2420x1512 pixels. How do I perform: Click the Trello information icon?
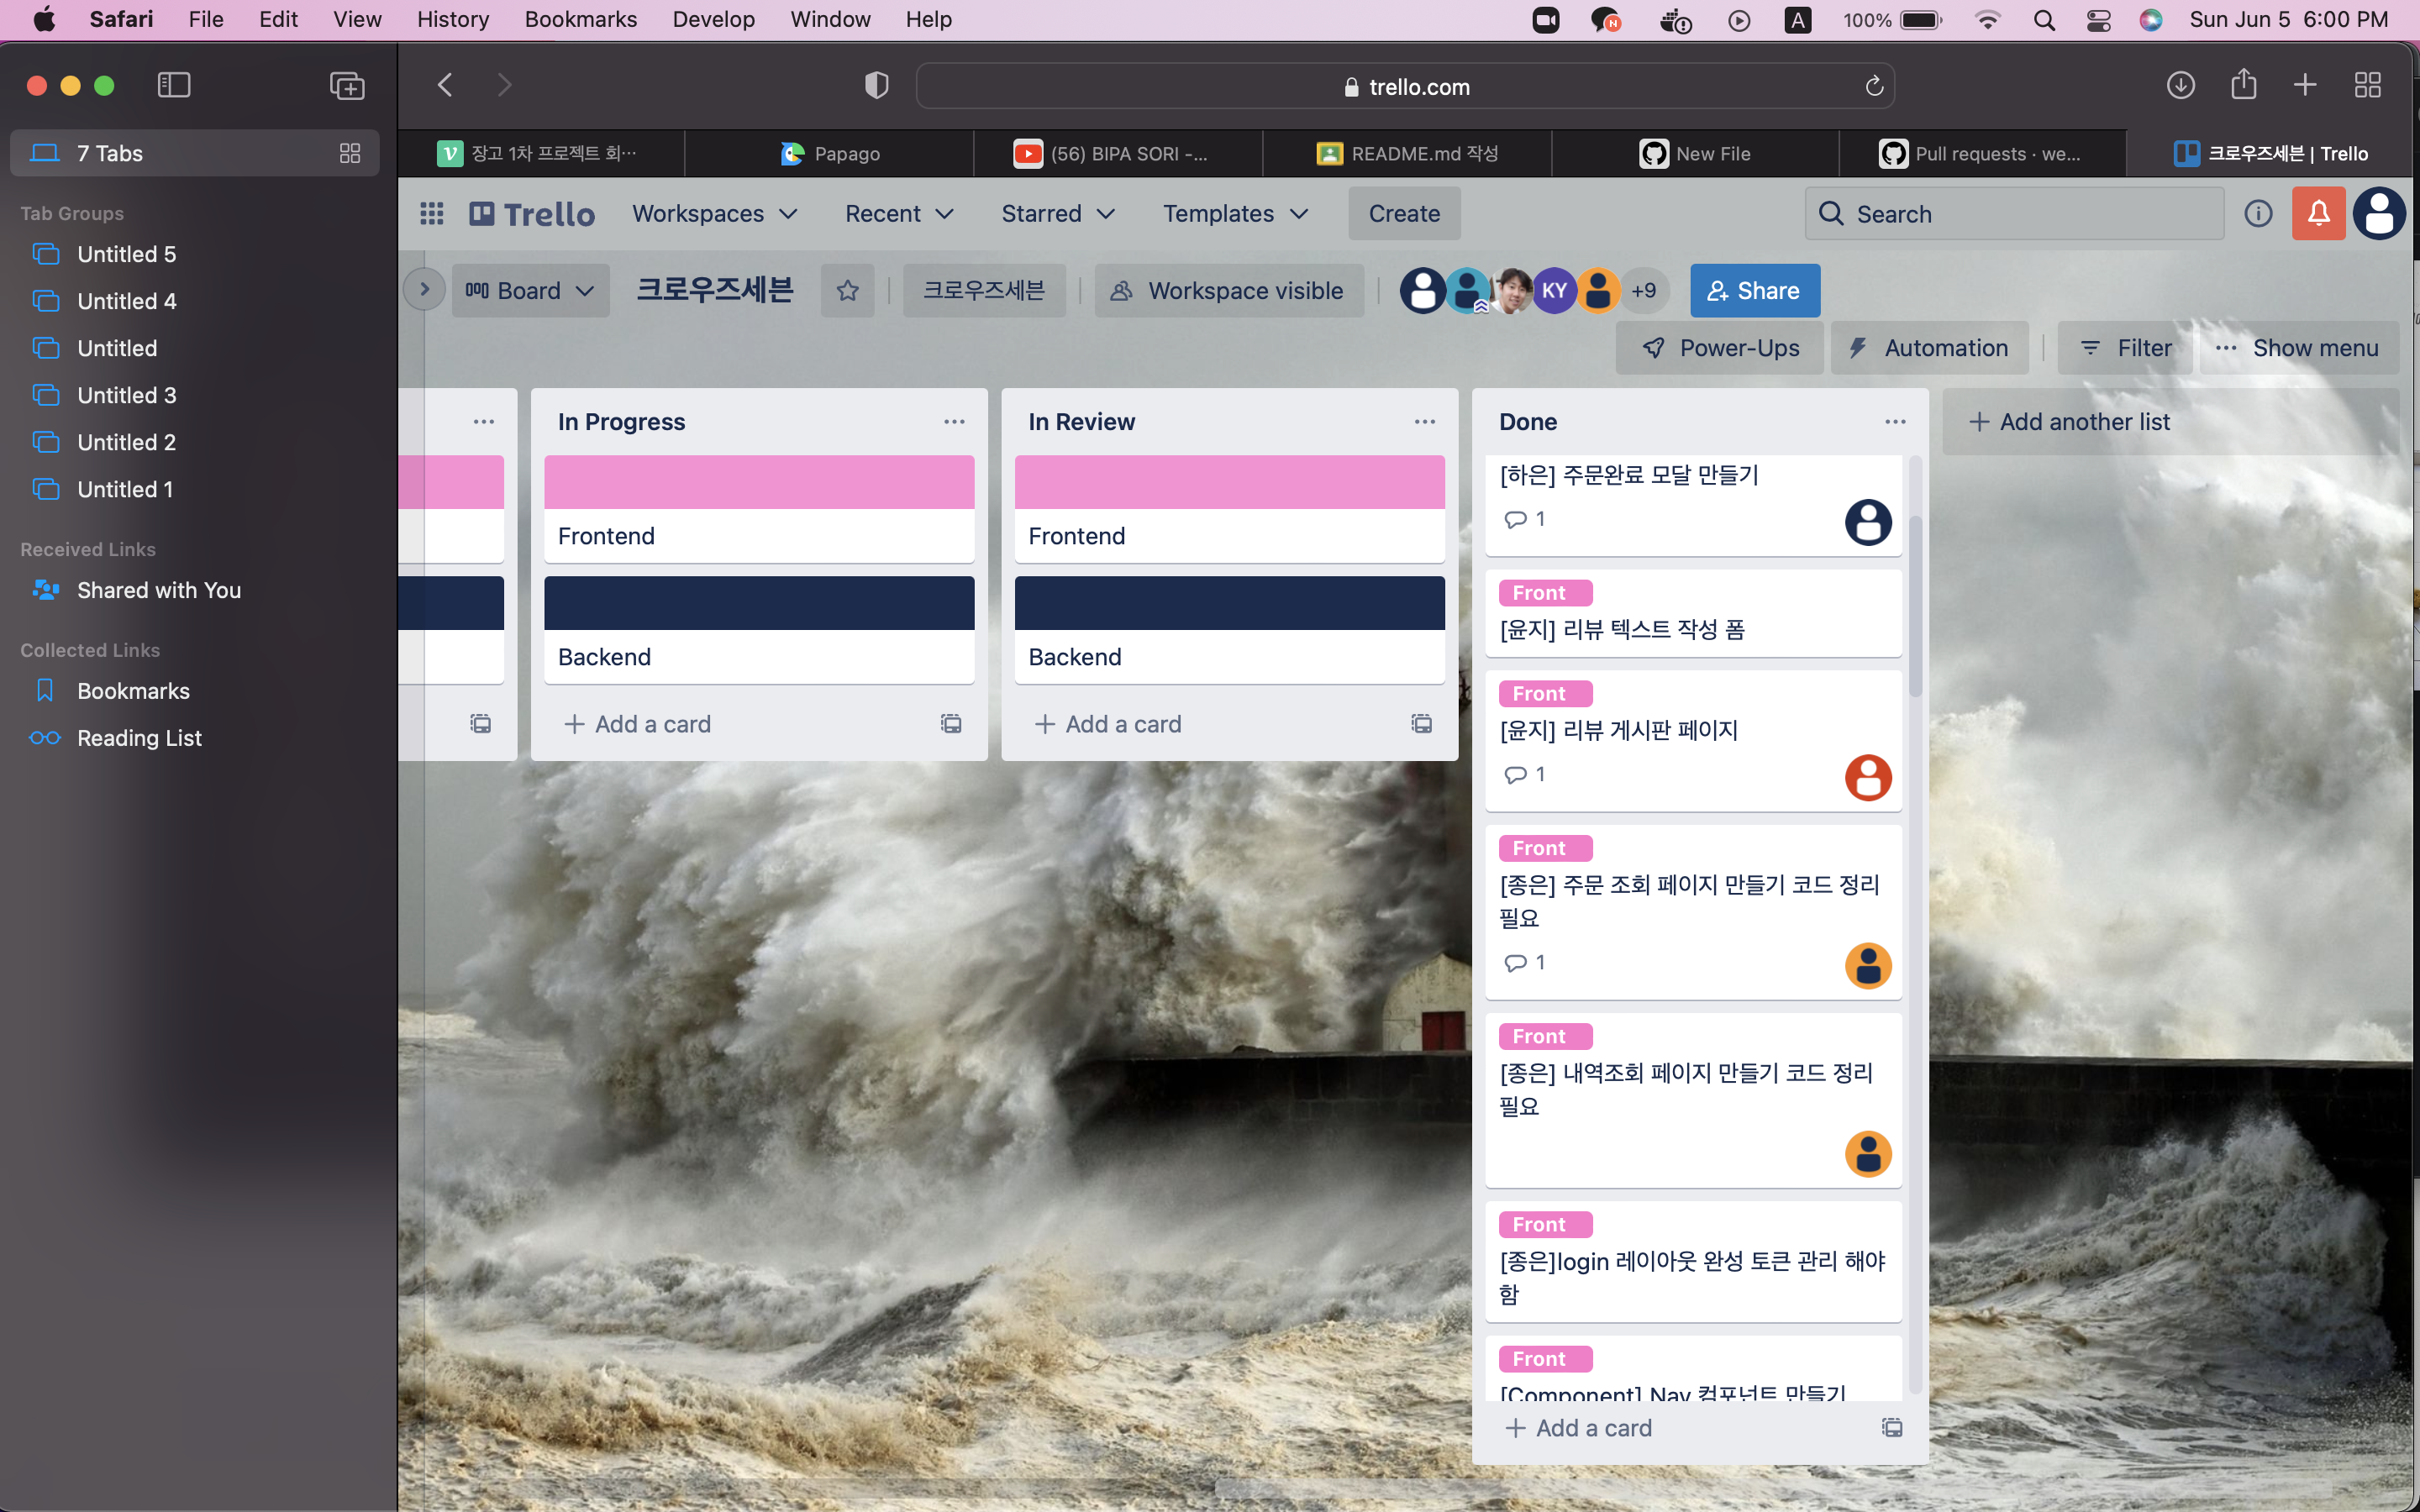2258,213
